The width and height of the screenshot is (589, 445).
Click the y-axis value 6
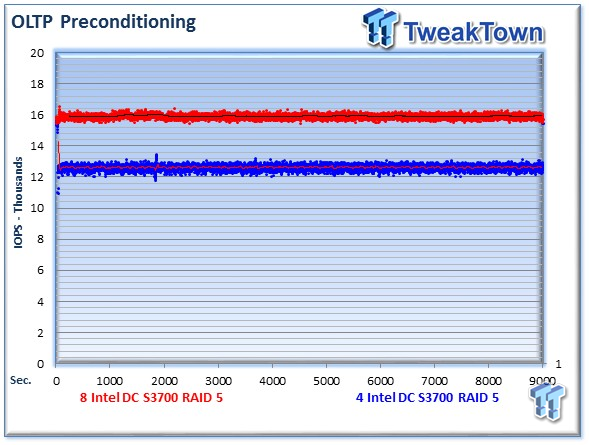41,270
